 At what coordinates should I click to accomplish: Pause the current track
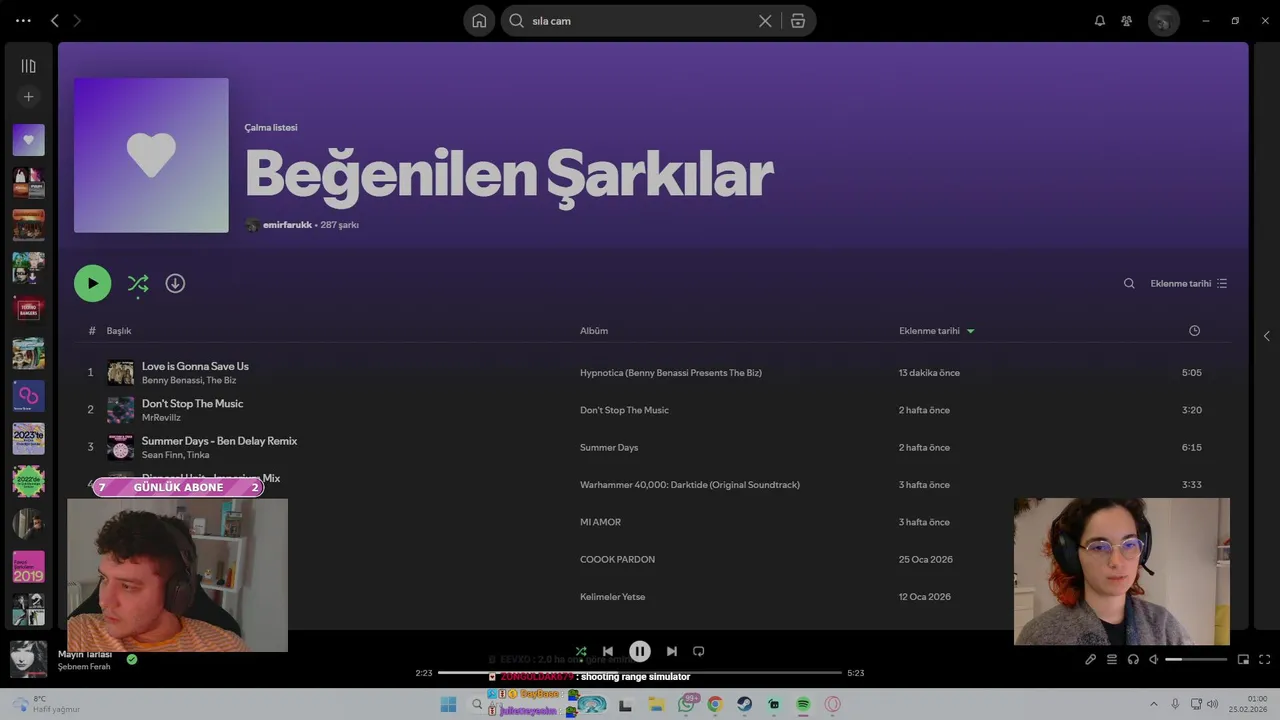pos(640,651)
